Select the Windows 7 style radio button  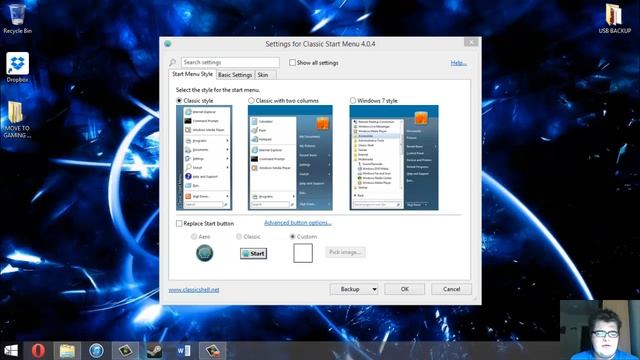click(353, 100)
